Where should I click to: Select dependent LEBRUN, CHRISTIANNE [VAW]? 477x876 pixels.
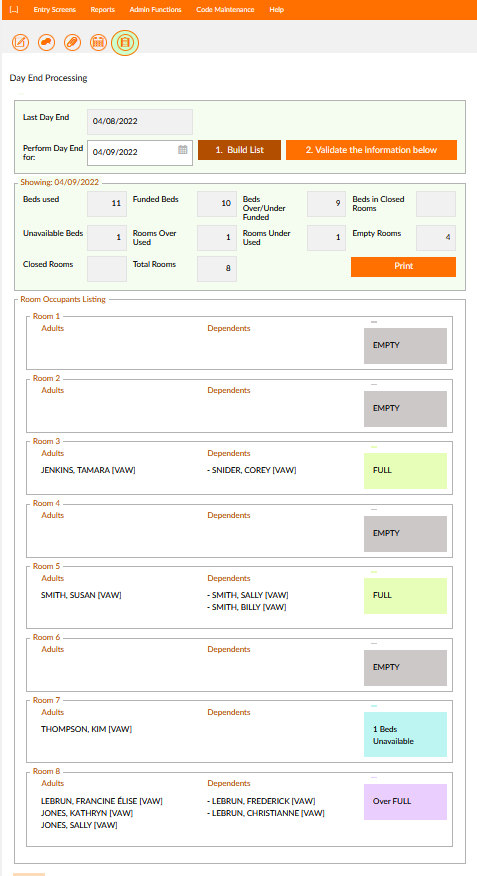(265, 813)
